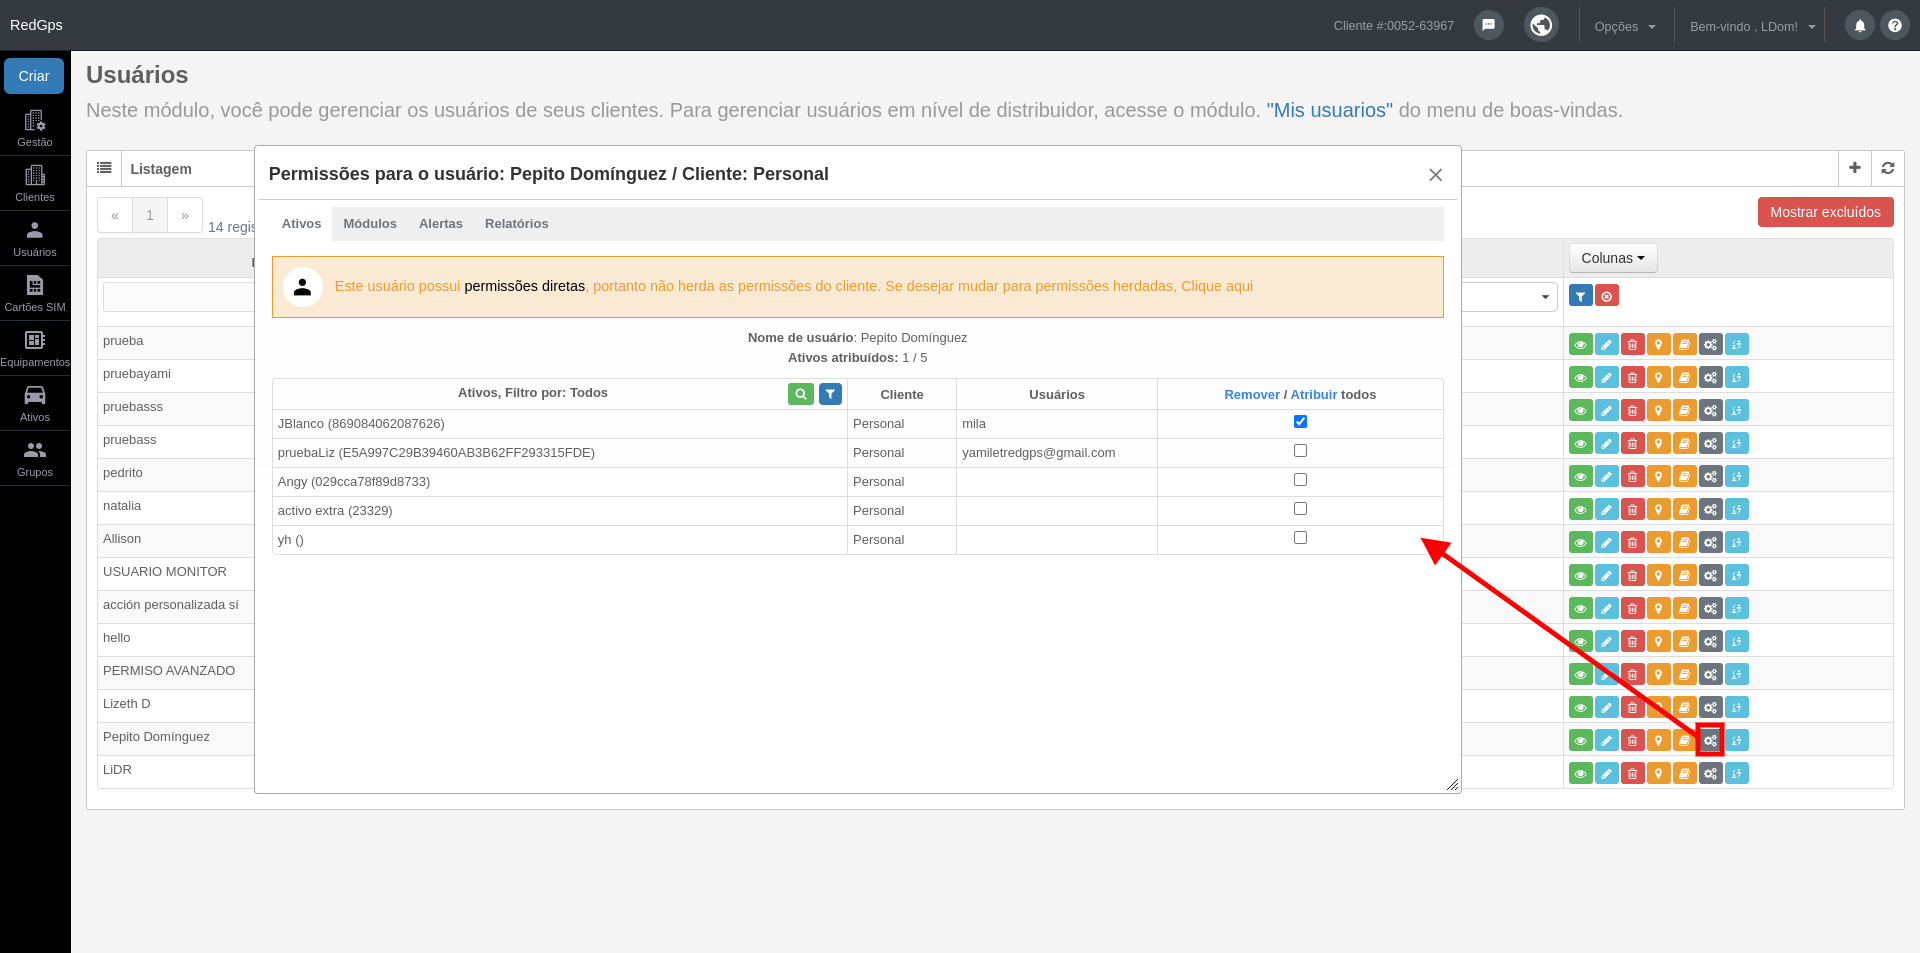Open Equipamentos in sidebar
Image resolution: width=1920 pixels, height=953 pixels.
[35, 348]
